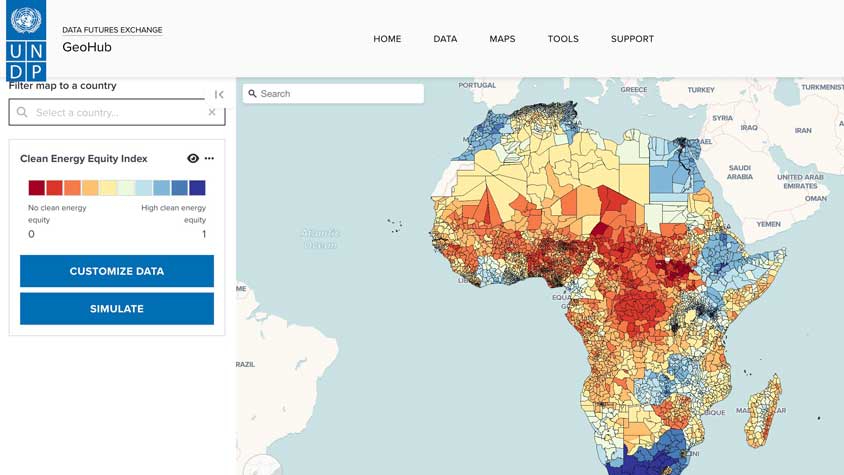
Task: Select the dark red legend swatch
Action: coord(36,188)
